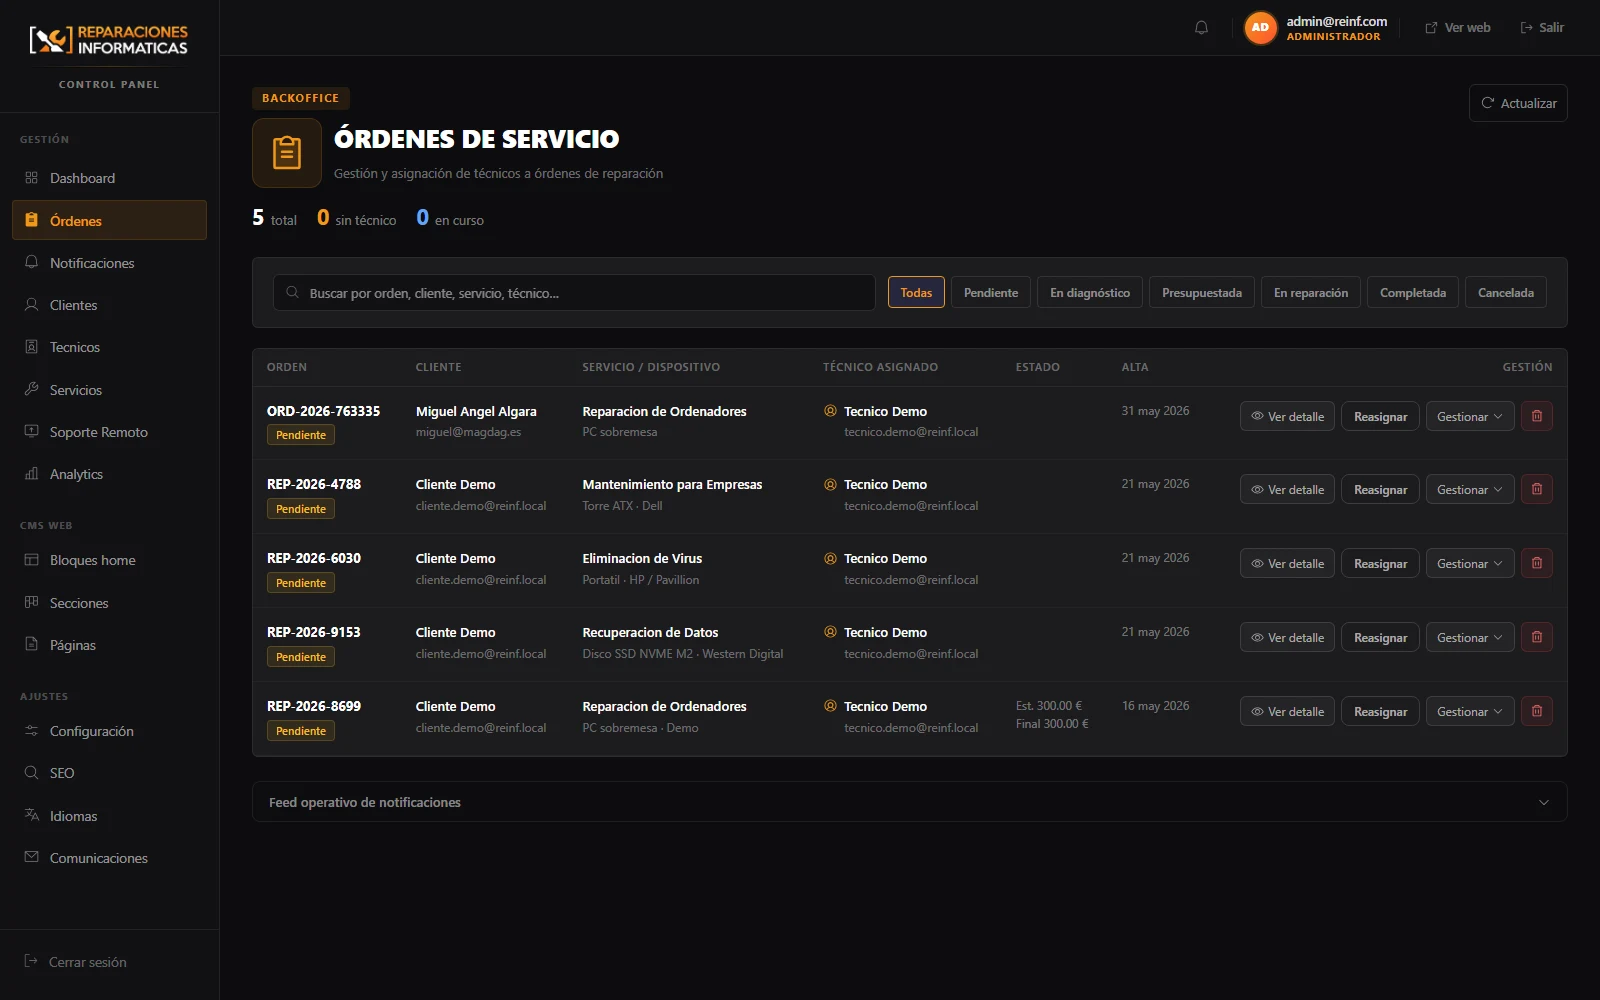The height and width of the screenshot is (1000, 1600).
Task: Expand Feed operativo de notificaciones
Action: [909, 802]
